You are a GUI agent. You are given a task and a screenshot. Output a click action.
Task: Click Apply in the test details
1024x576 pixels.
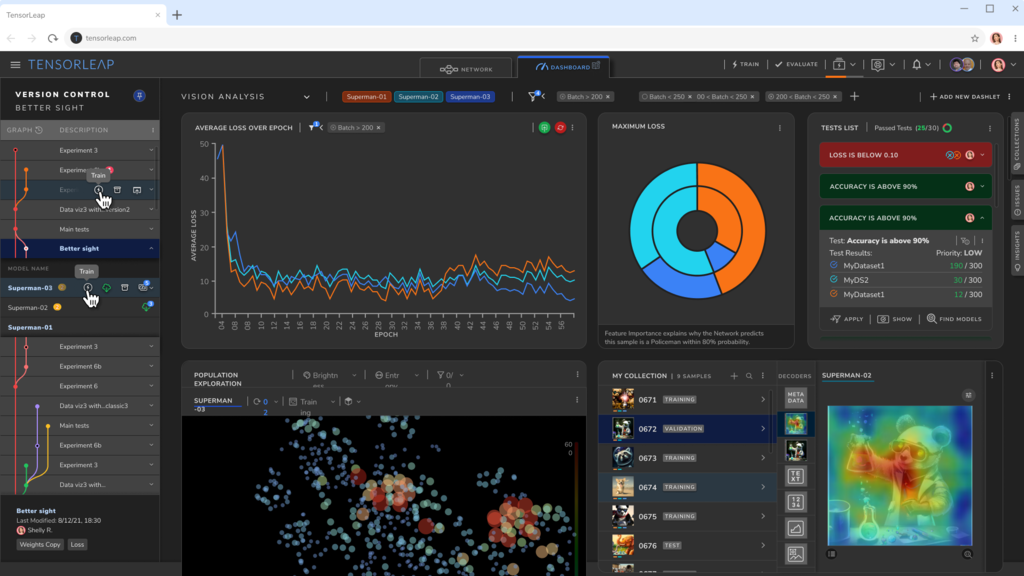coord(846,319)
